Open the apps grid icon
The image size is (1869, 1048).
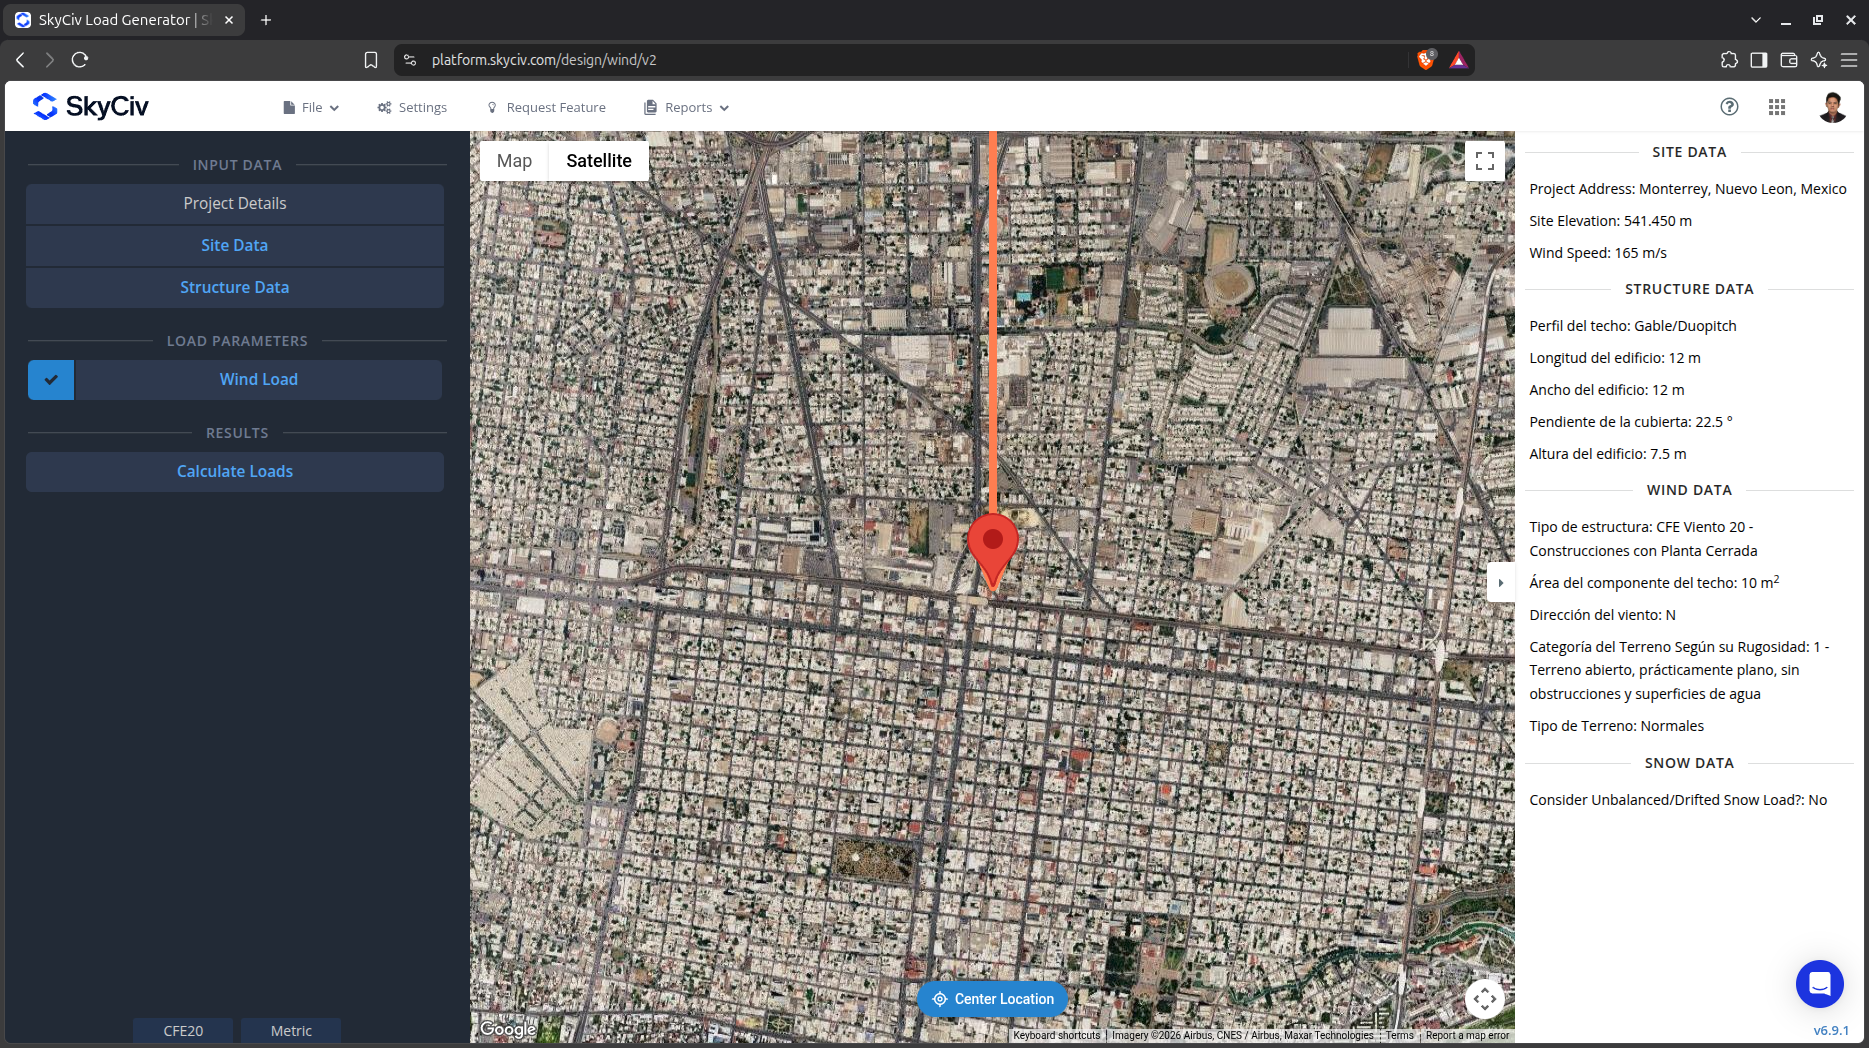click(1777, 107)
